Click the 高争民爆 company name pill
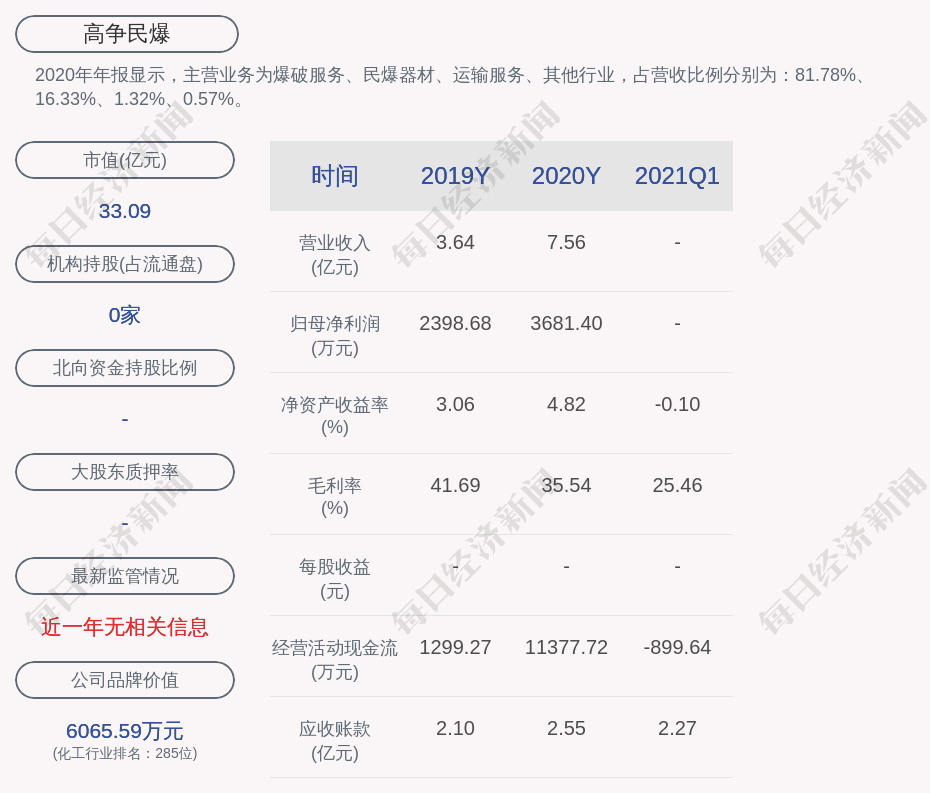The width and height of the screenshot is (930, 793). pyautogui.click(x=127, y=34)
